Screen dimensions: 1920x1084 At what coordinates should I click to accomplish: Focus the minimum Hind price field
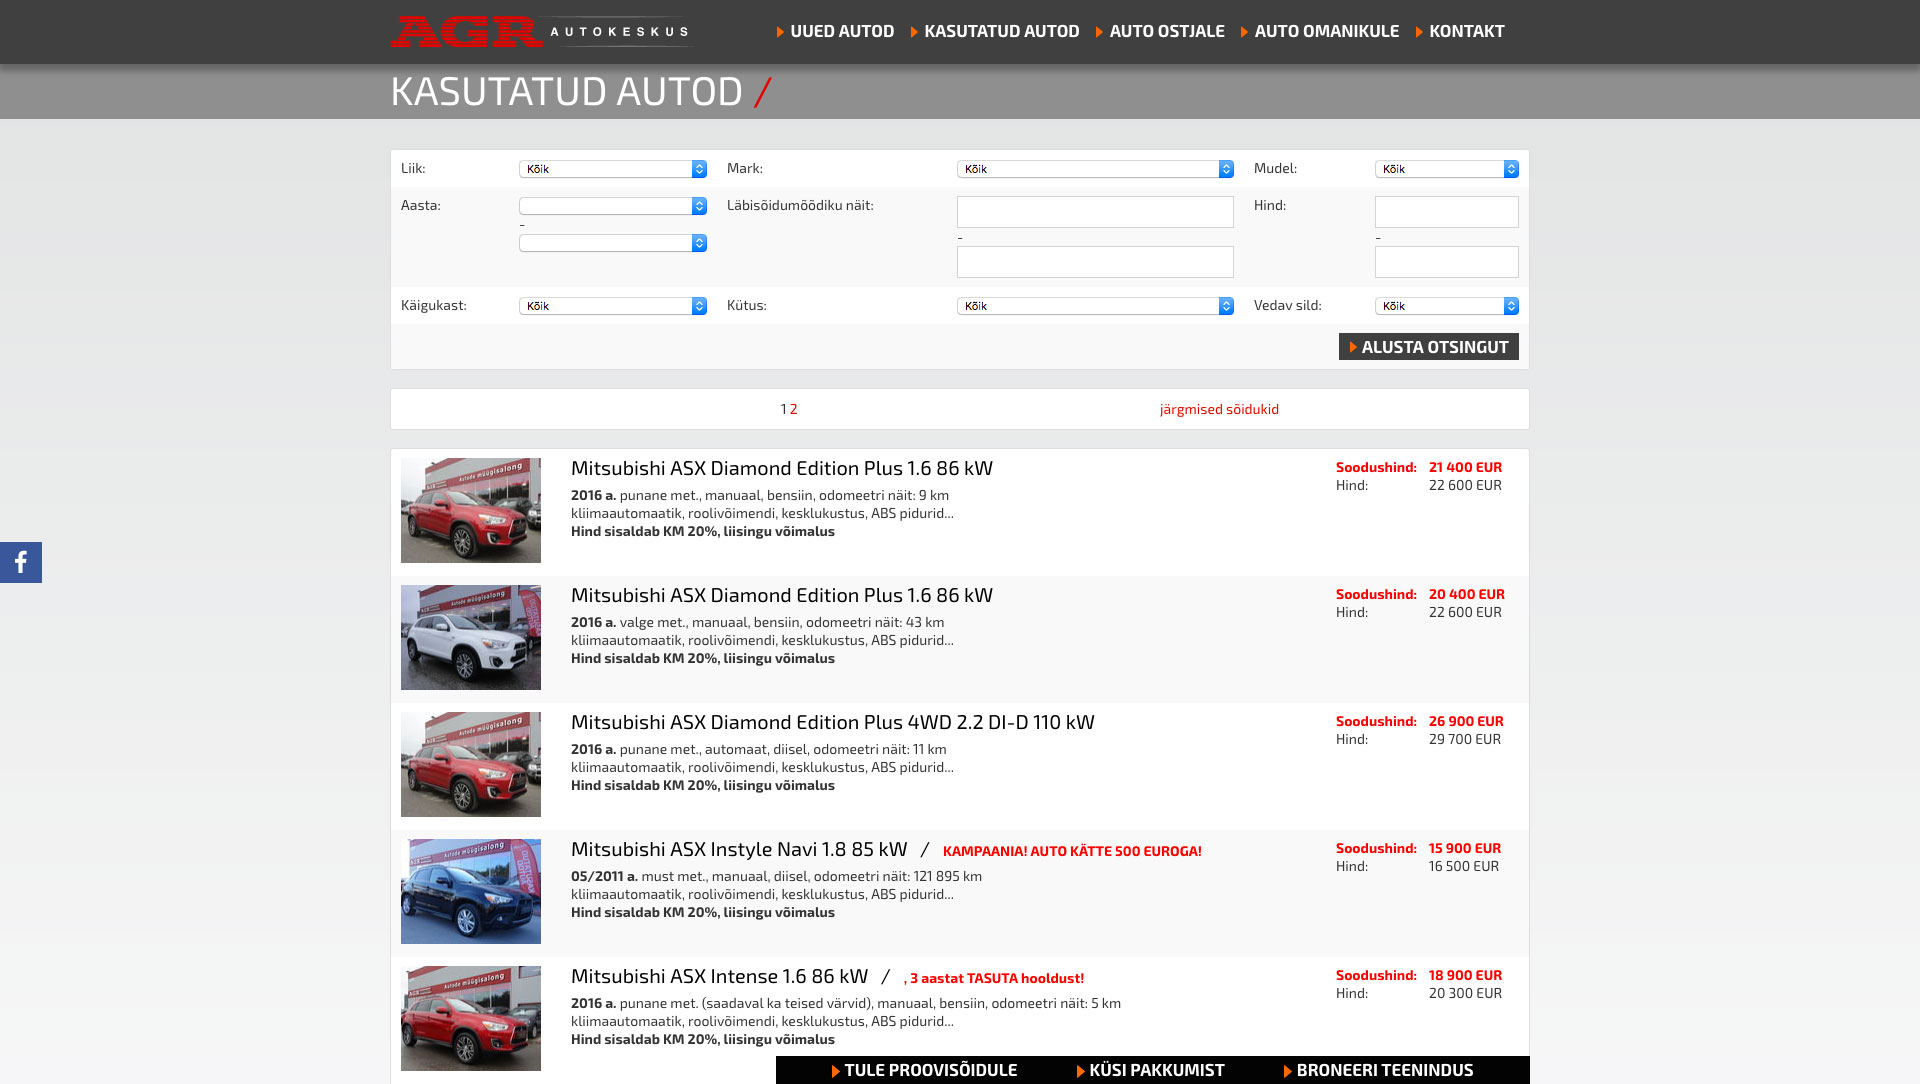1447,212
